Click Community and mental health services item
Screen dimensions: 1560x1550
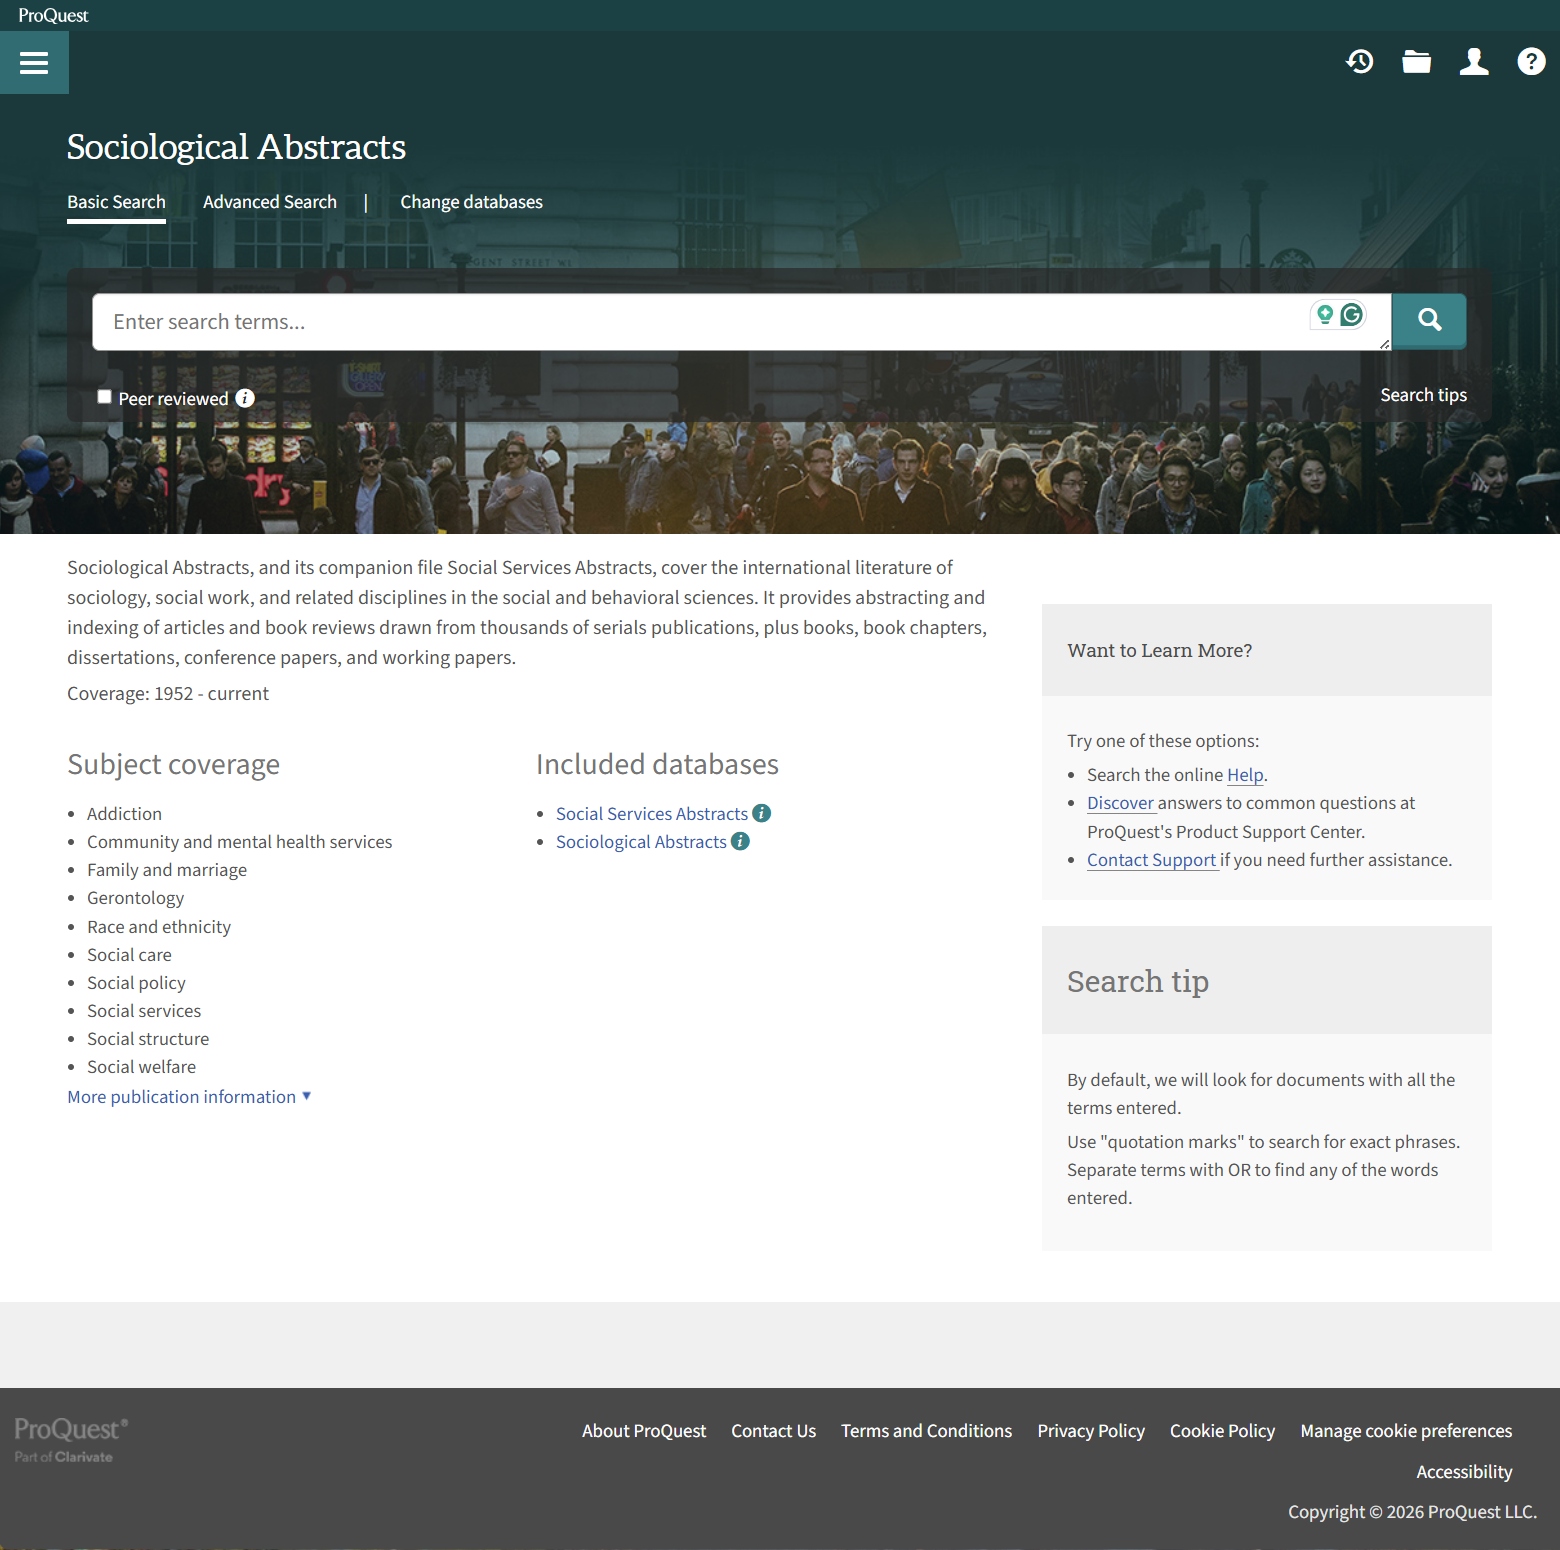click(239, 842)
